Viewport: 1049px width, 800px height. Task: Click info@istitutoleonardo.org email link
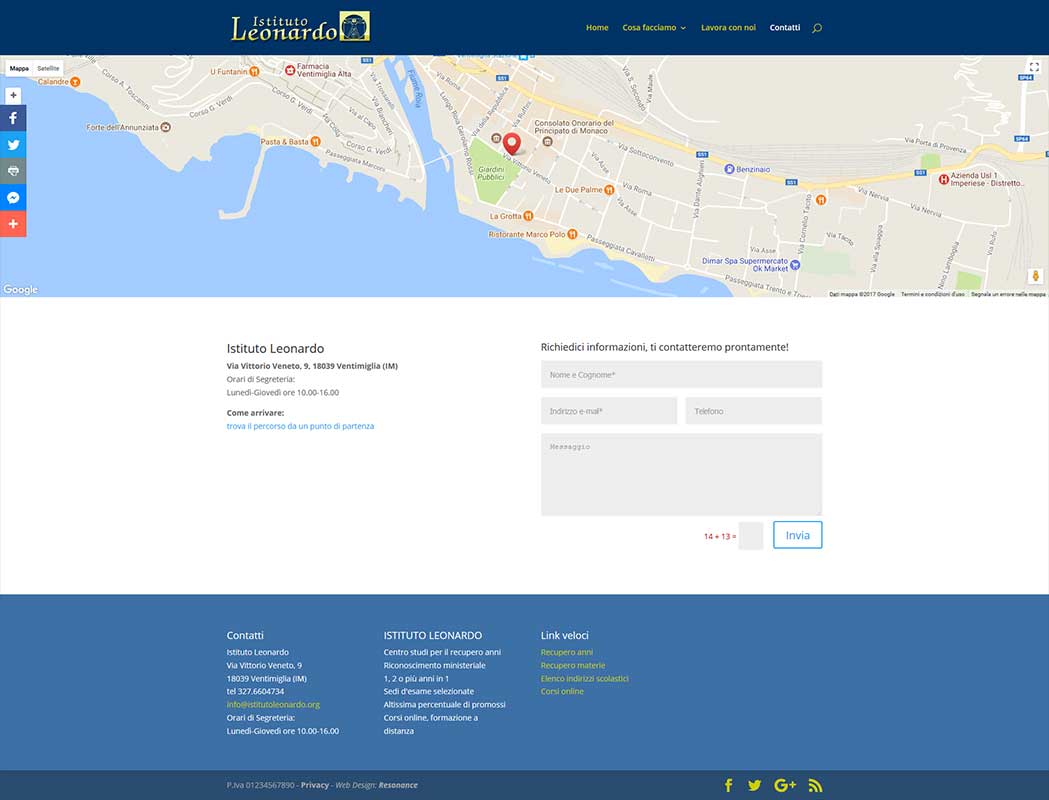(273, 704)
